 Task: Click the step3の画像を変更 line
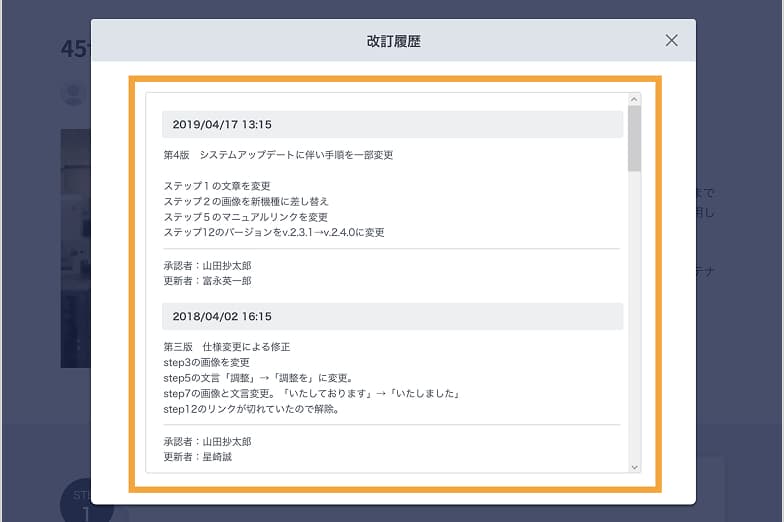click(206, 362)
